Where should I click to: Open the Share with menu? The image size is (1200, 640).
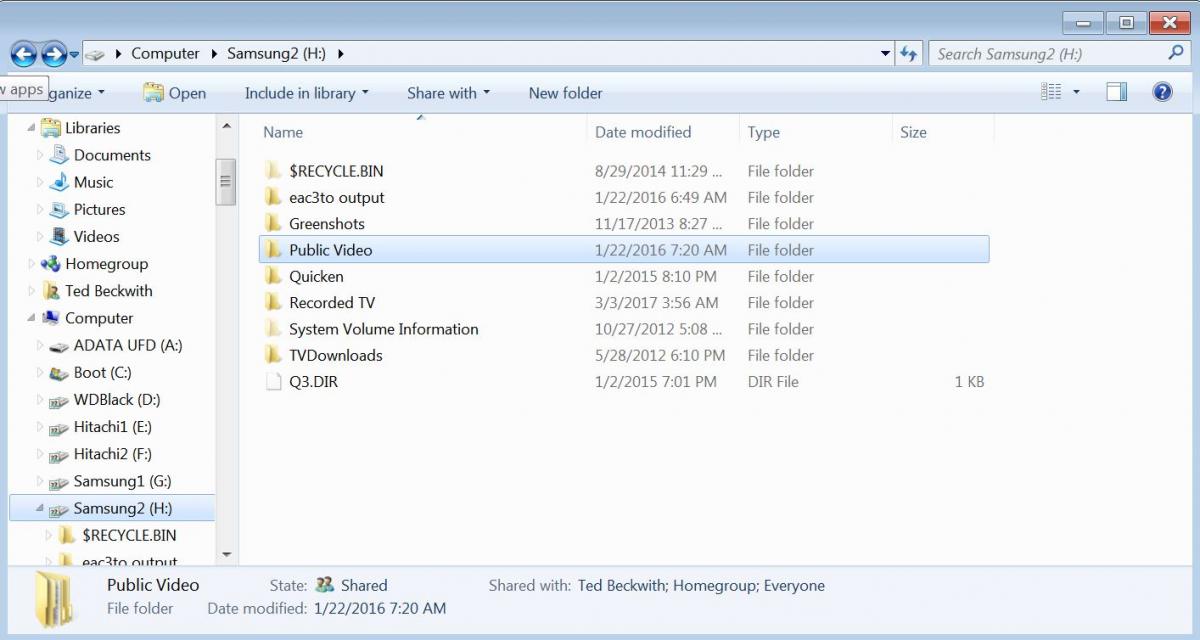click(x=448, y=93)
